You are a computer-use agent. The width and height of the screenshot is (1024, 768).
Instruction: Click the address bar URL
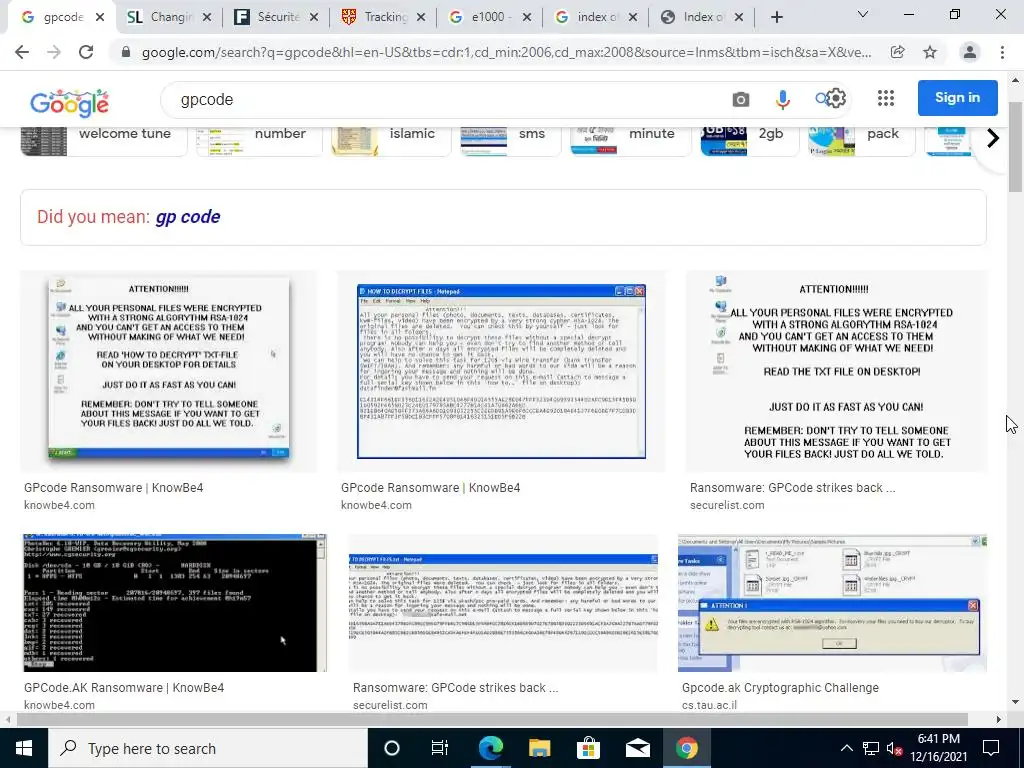506,52
